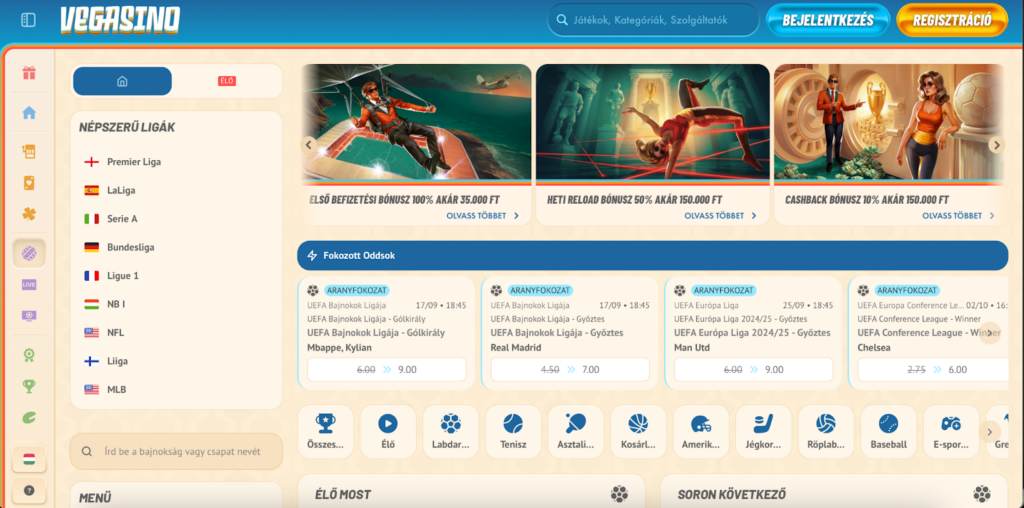This screenshot has height=508, width=1024.
Task: Read more about cashback bonus
Action: tap(958, 215)
